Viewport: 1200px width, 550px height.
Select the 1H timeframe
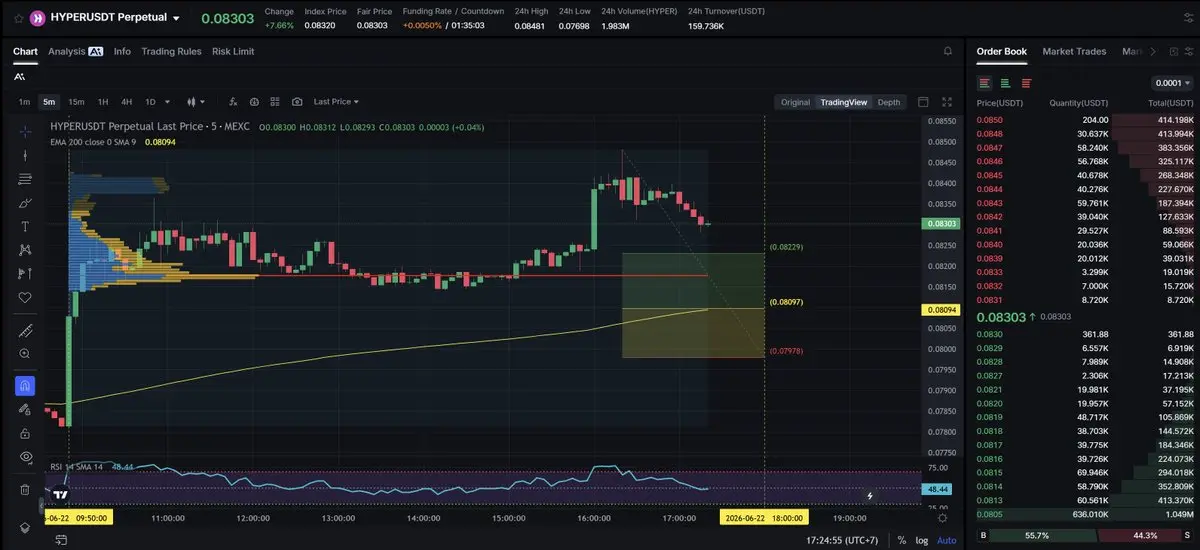pos(102,102)
